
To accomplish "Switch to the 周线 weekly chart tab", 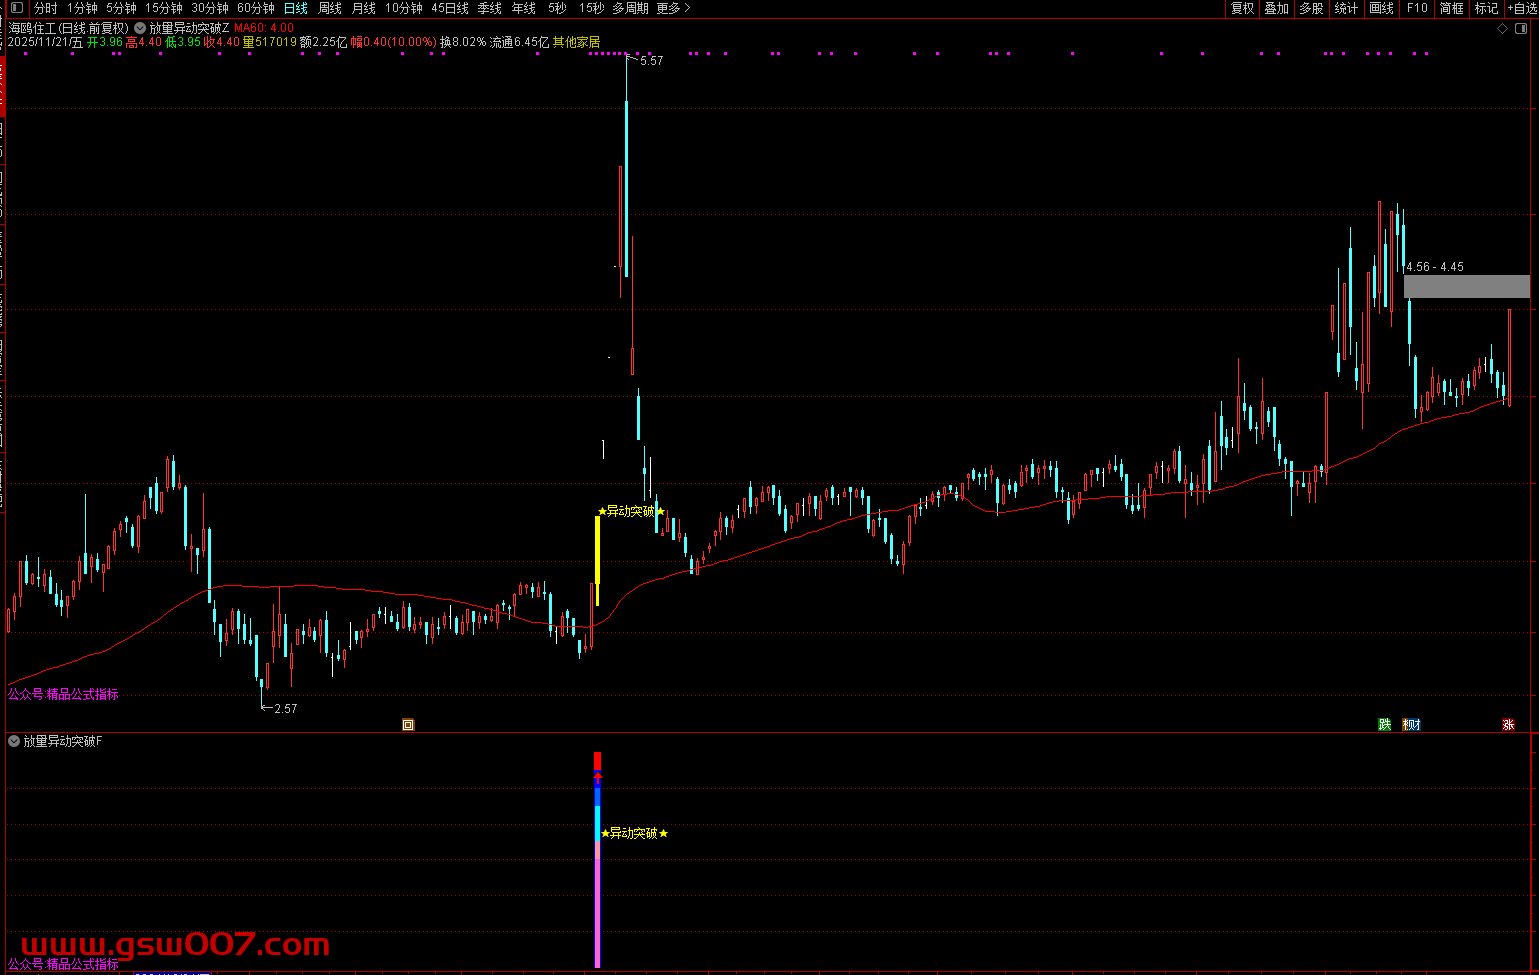I will (x=329, y=8).
